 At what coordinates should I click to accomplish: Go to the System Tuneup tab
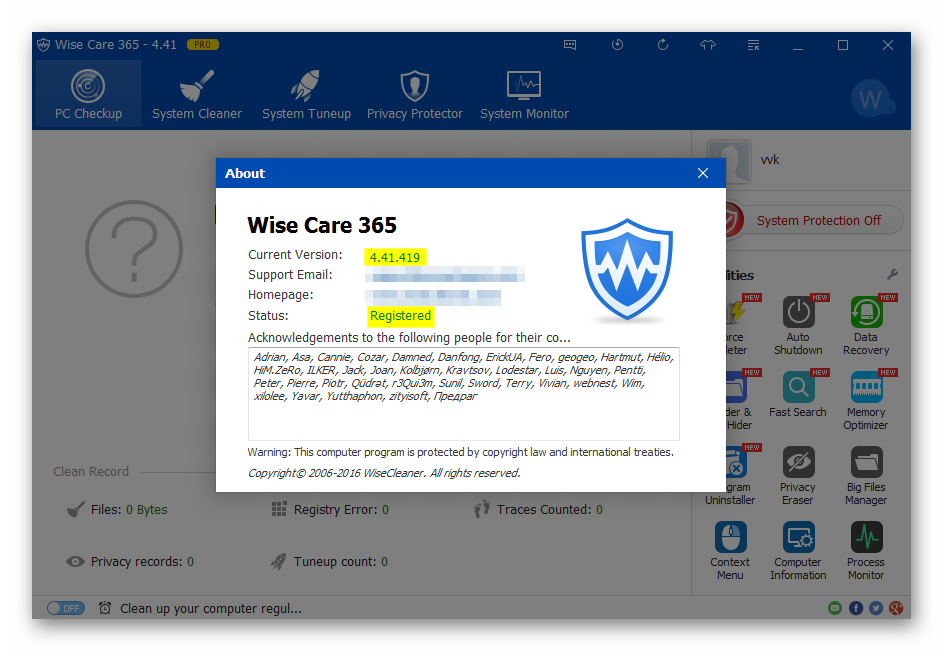[306, 94]
